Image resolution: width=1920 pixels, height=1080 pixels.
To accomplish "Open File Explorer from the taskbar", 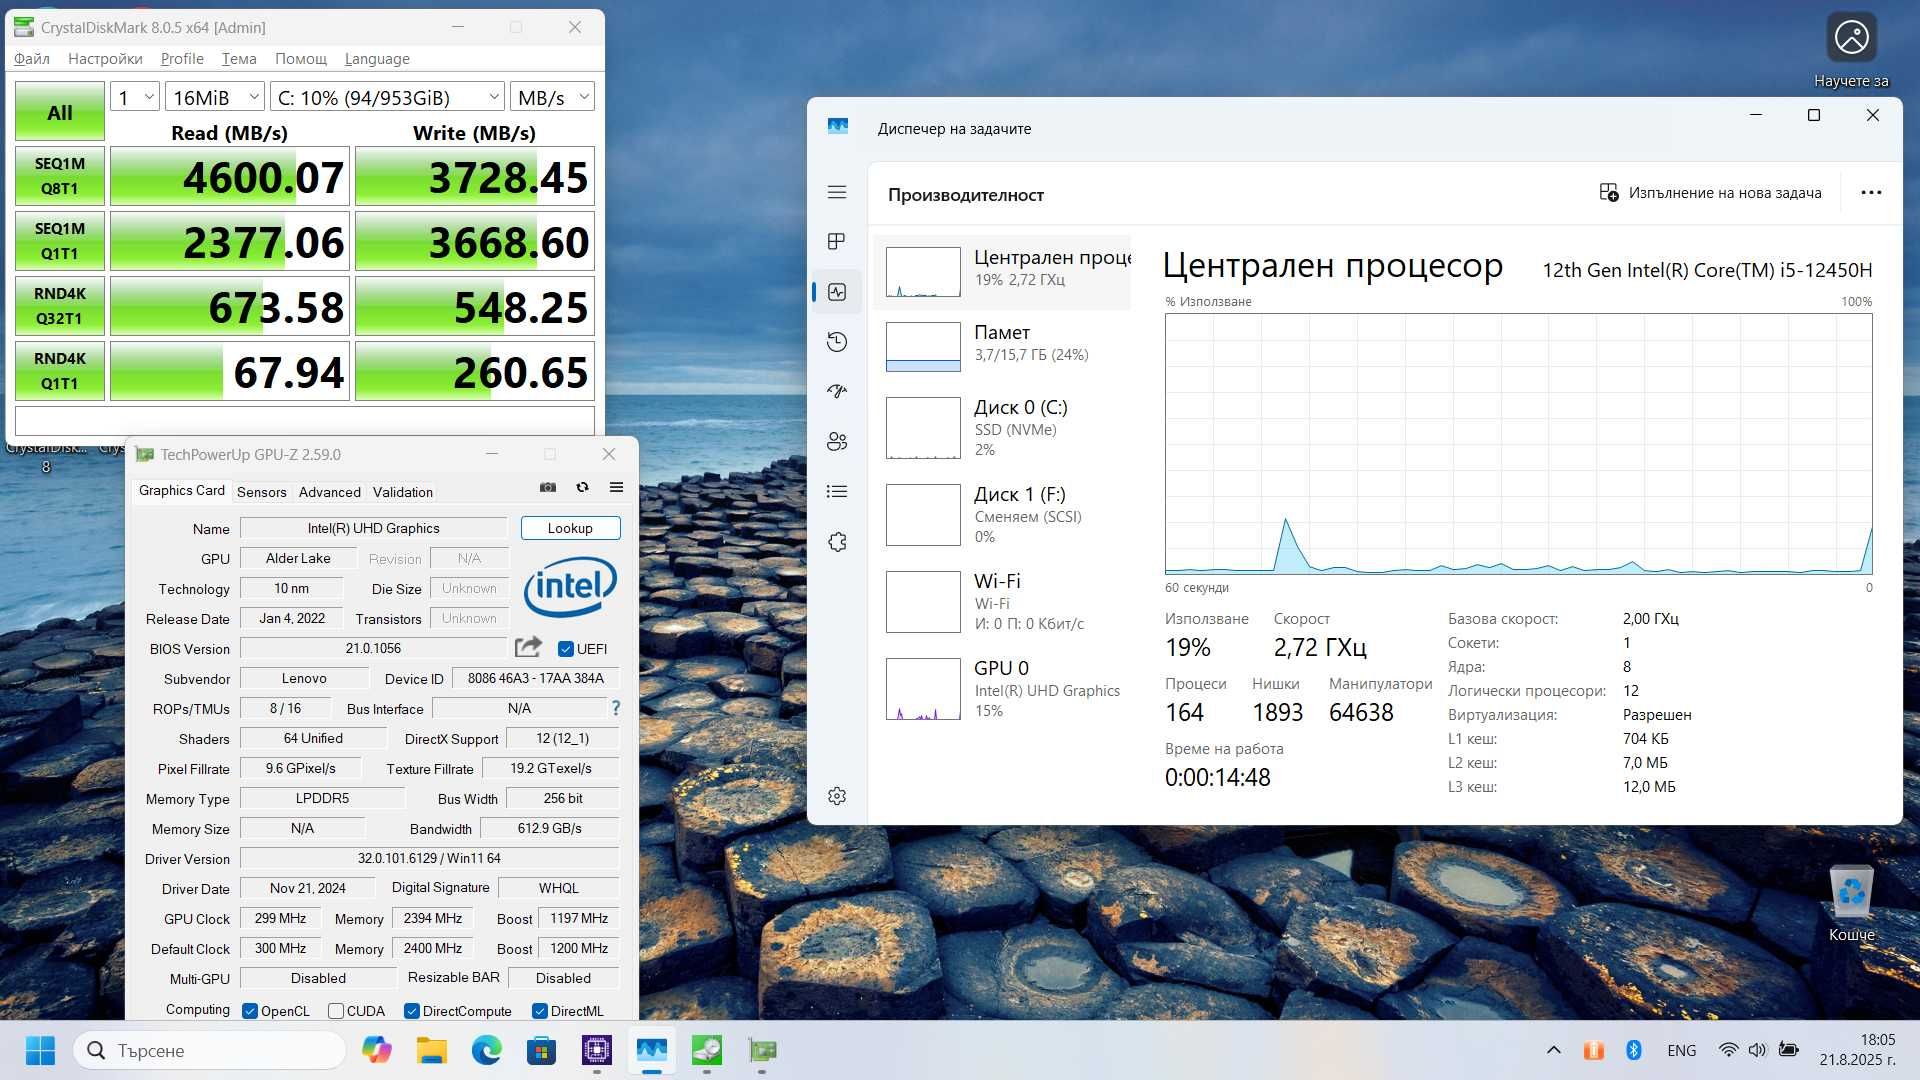I will point(432,1050).
